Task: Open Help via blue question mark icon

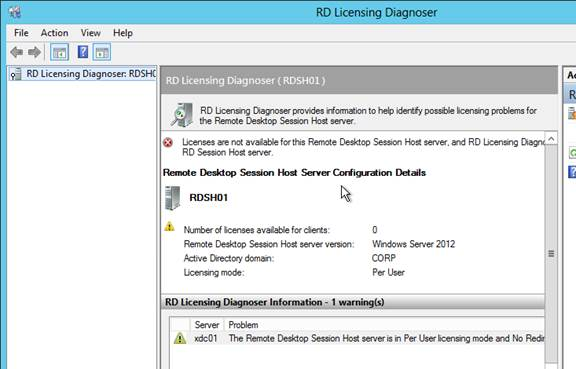Action: click(x=83, y=52)
